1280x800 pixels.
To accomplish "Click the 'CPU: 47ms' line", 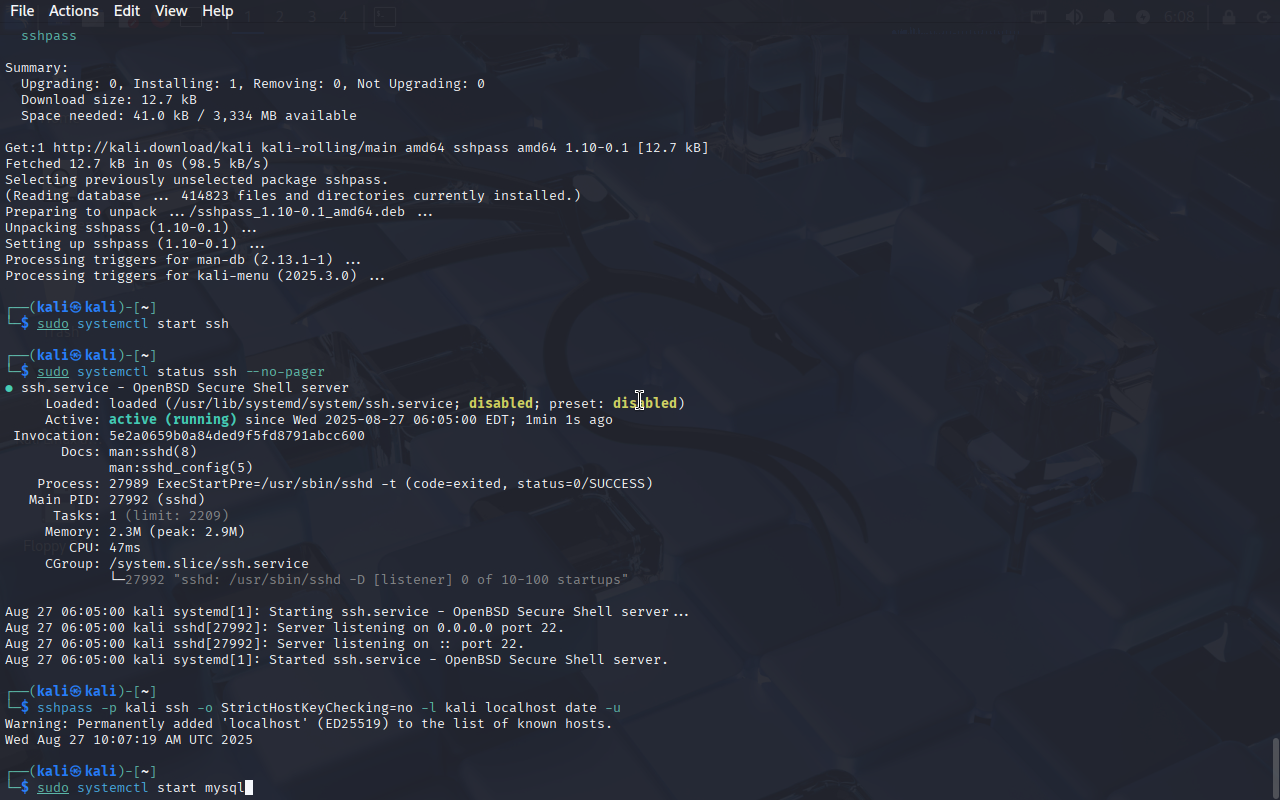I will (105, 548).
